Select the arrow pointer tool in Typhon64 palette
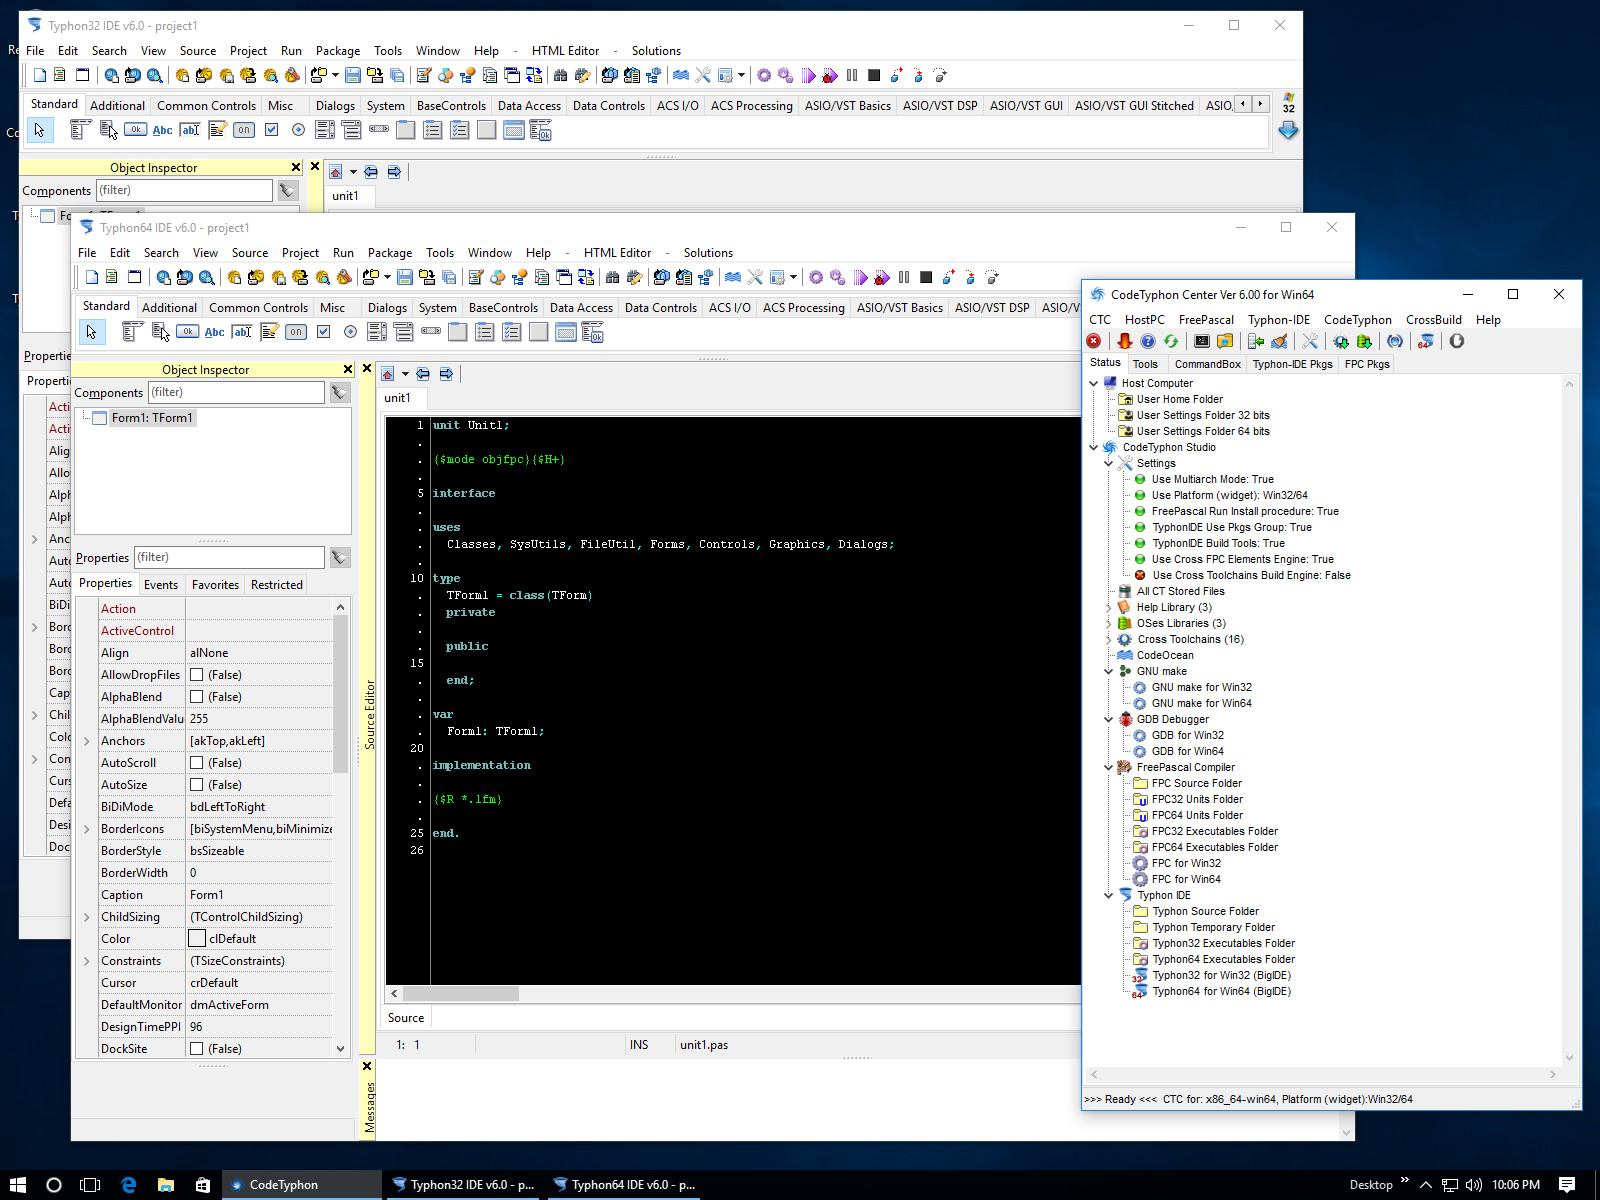 (91, 332)
